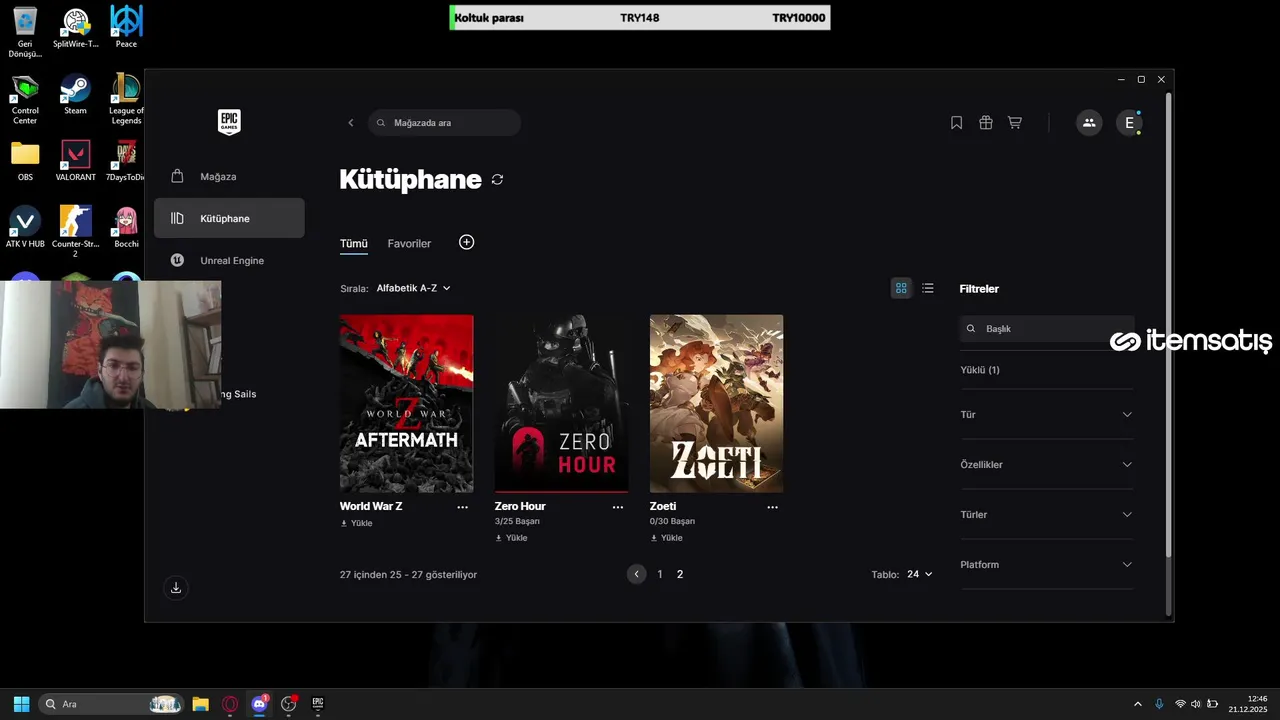The width and height of the screenshot is (1280, 720).
Task: Open the Bocchi desktop shortcut
Action: [126, 227]
